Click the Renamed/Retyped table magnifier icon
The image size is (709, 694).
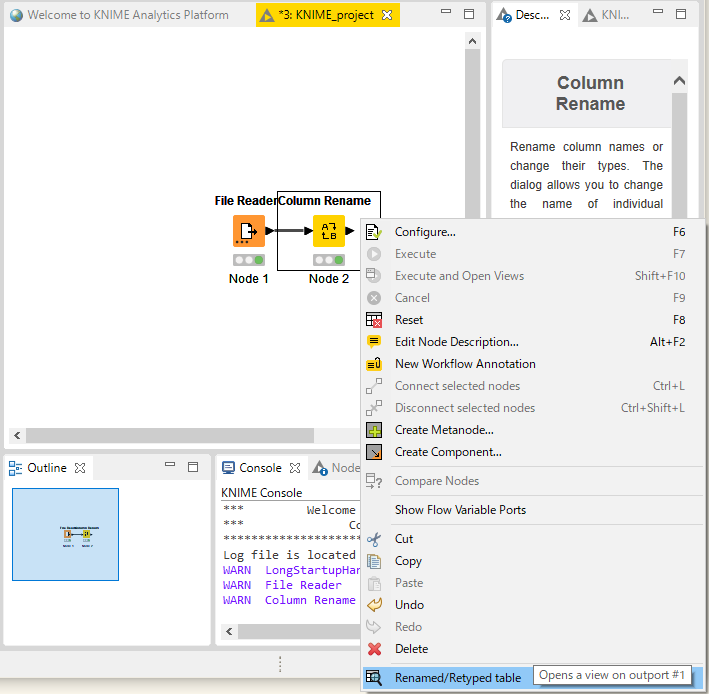point(373,678)
